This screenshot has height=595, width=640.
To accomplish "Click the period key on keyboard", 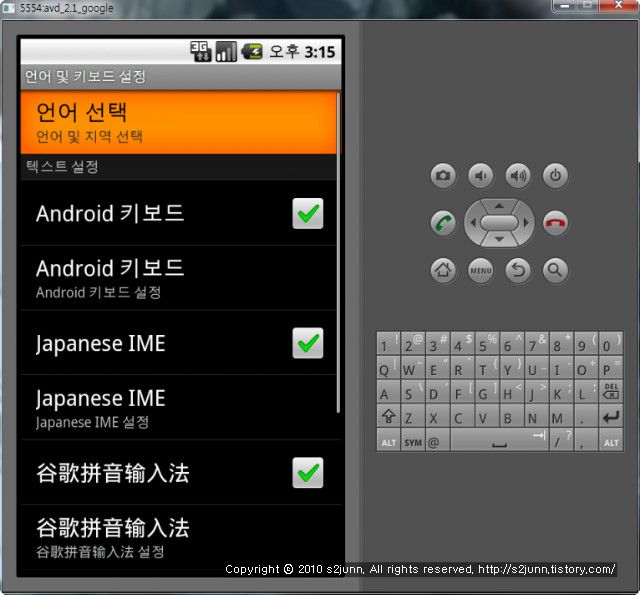I will click(586, 416).
